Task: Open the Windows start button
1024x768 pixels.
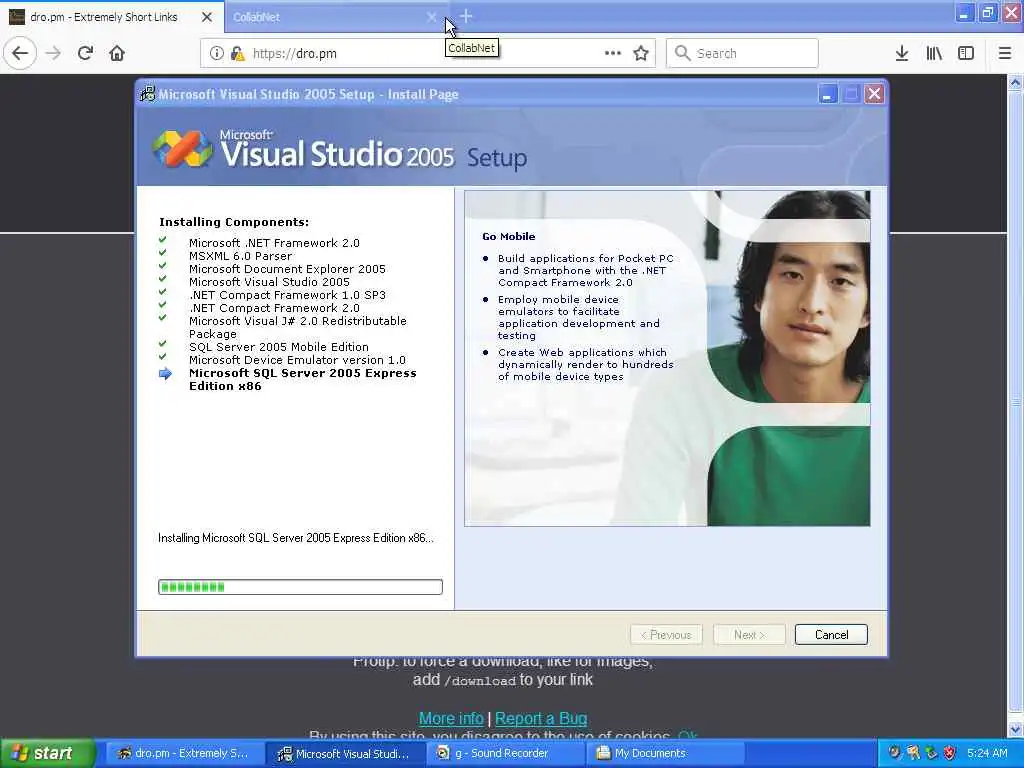Action: (x=47, y=754)
